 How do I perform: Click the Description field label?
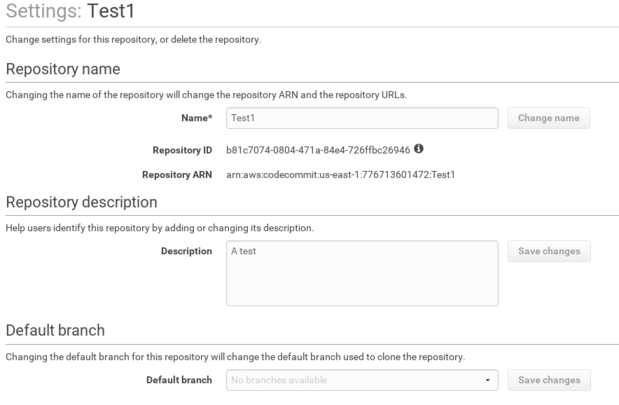(x=186, y=251)
